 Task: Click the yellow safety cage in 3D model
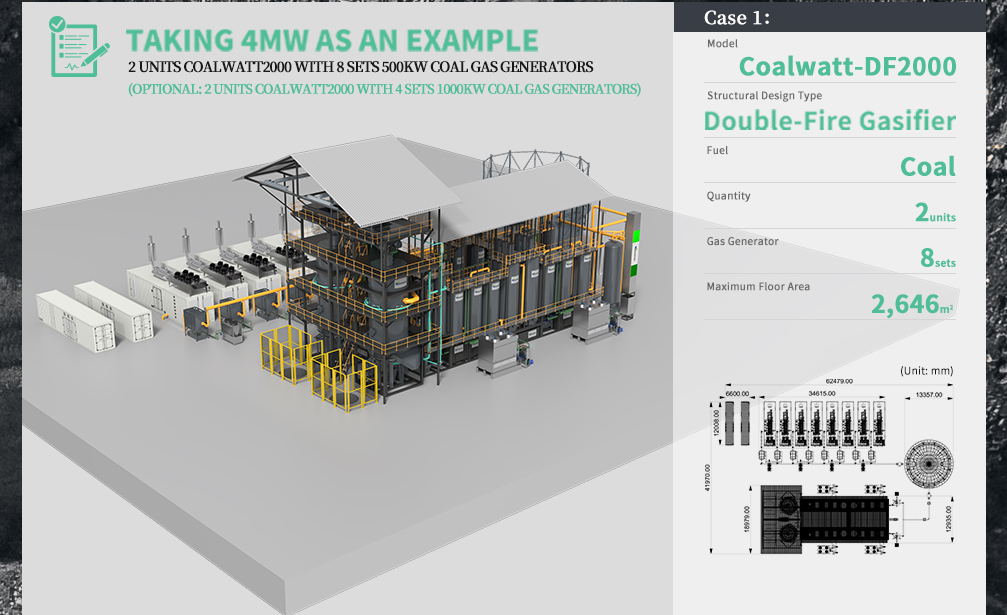[x=291, y=359]
